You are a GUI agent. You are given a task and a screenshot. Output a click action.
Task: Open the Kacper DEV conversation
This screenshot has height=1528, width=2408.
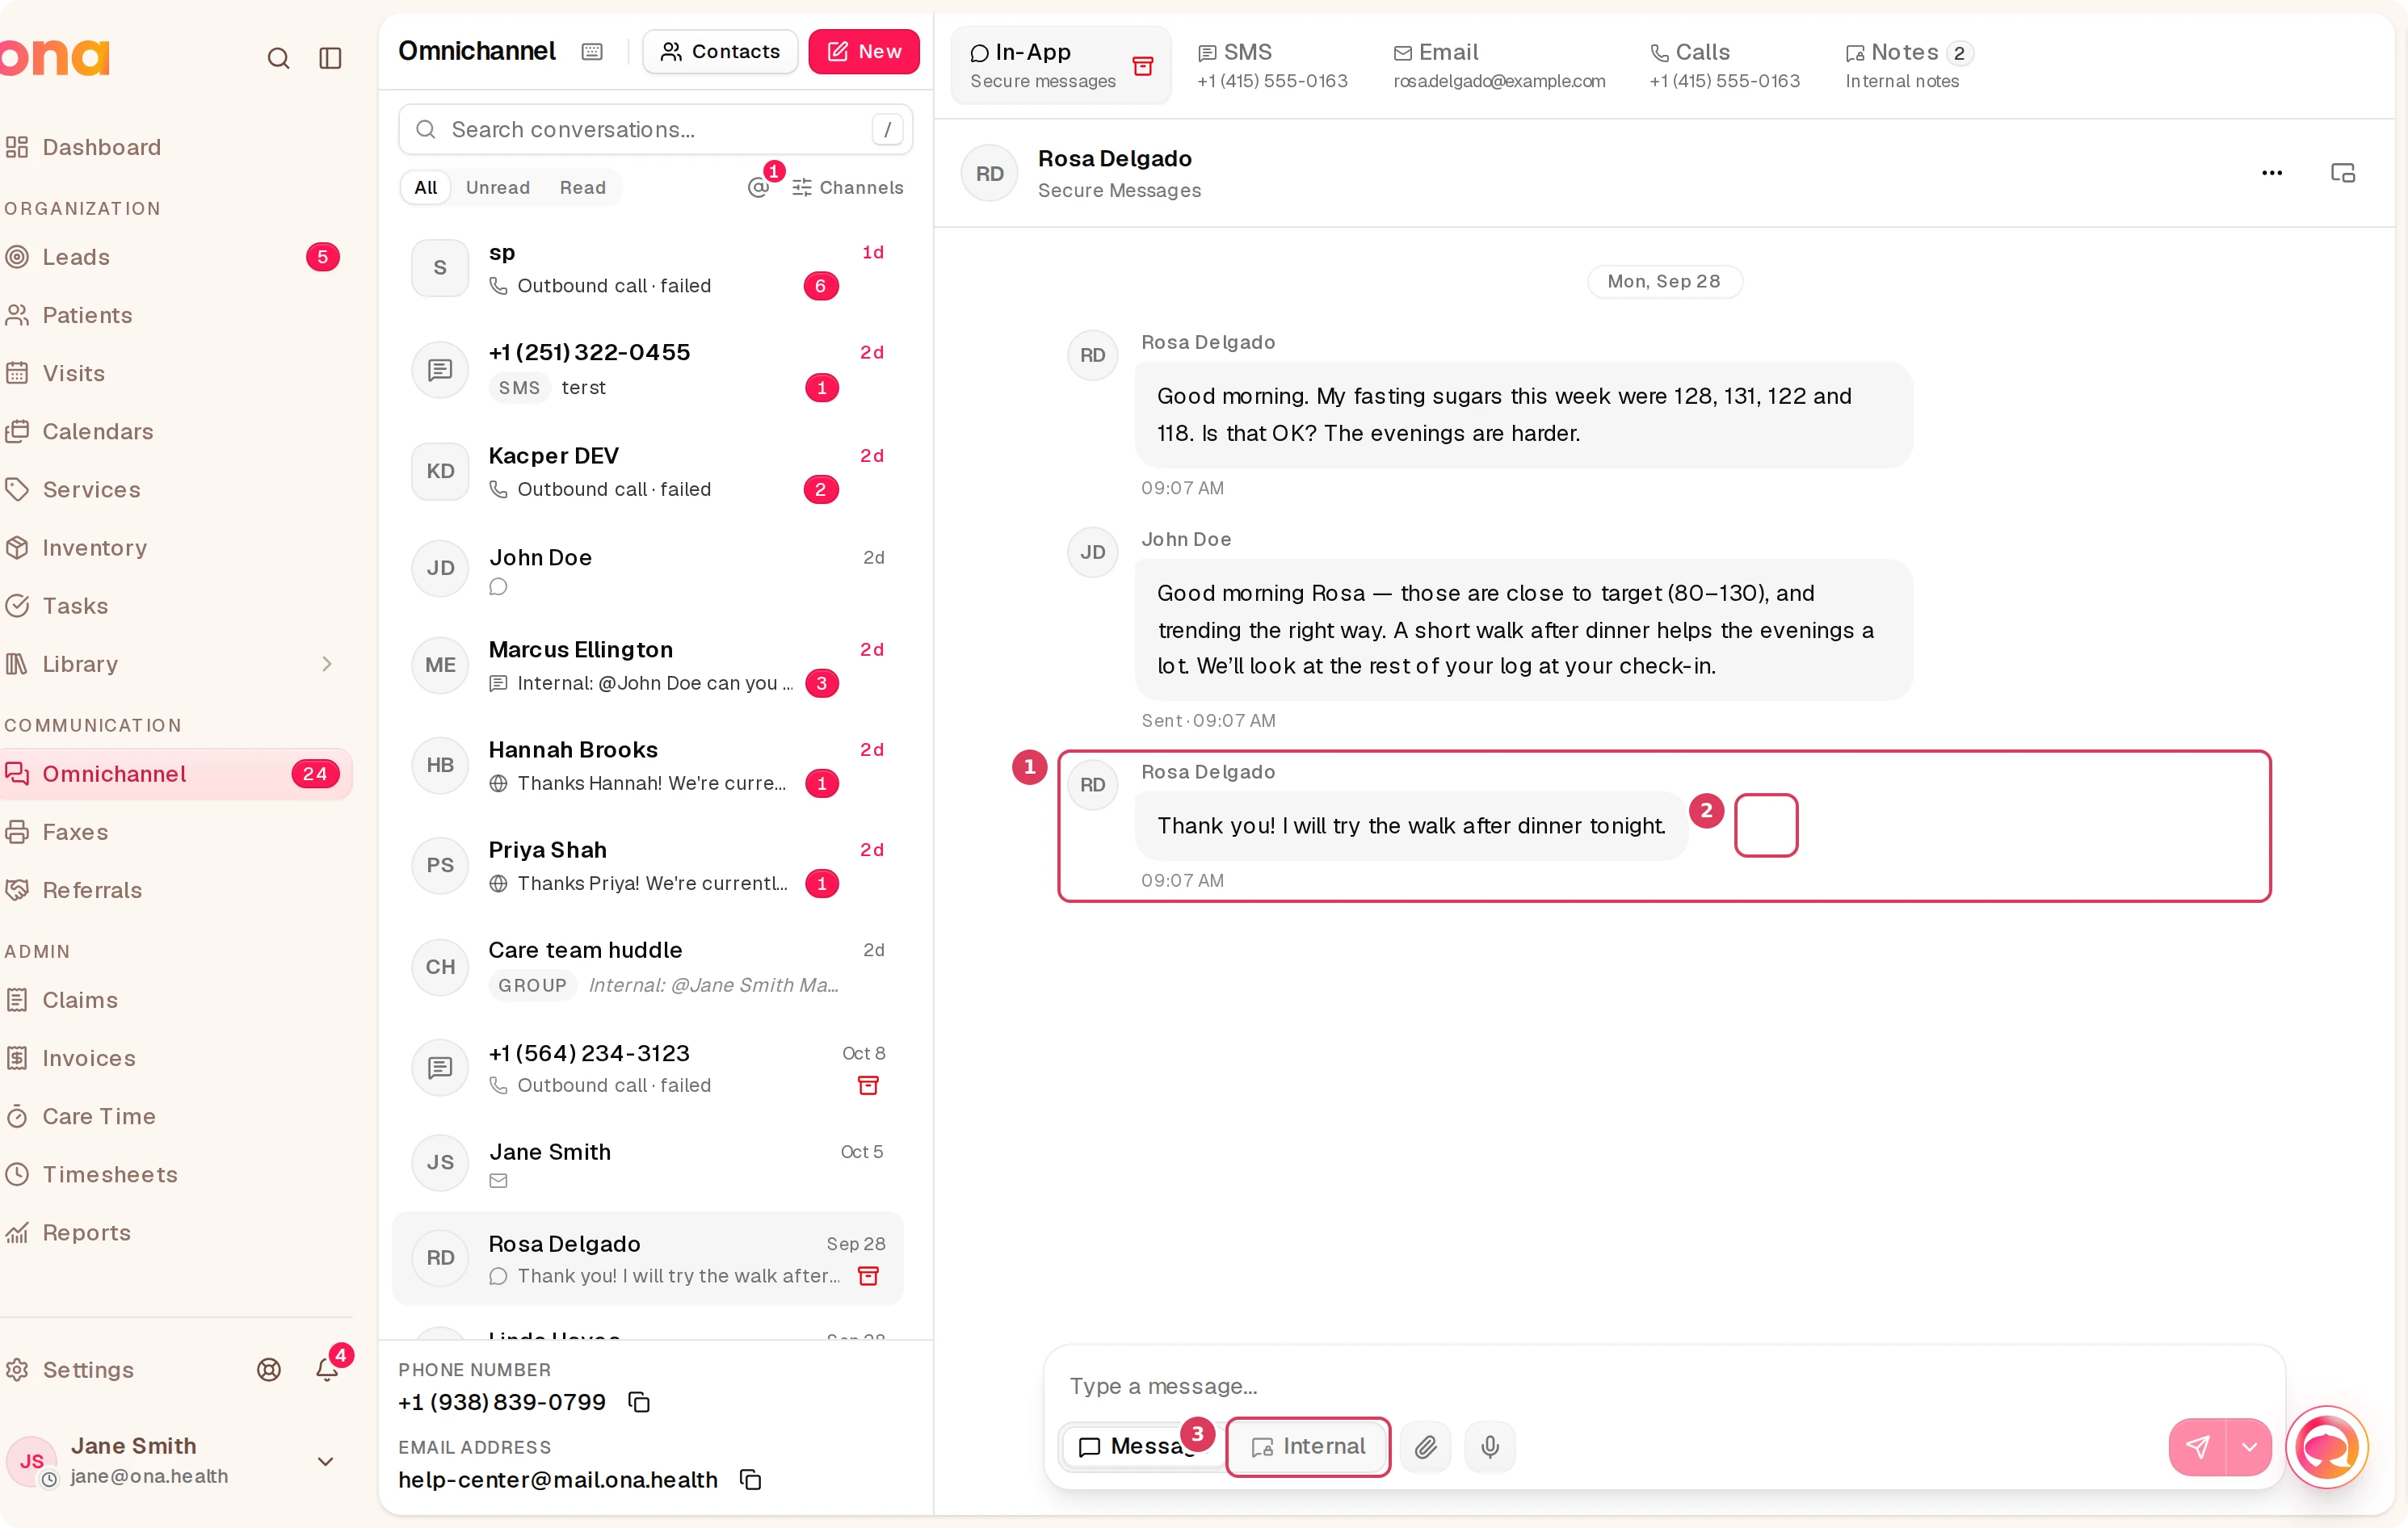(648, 471)
